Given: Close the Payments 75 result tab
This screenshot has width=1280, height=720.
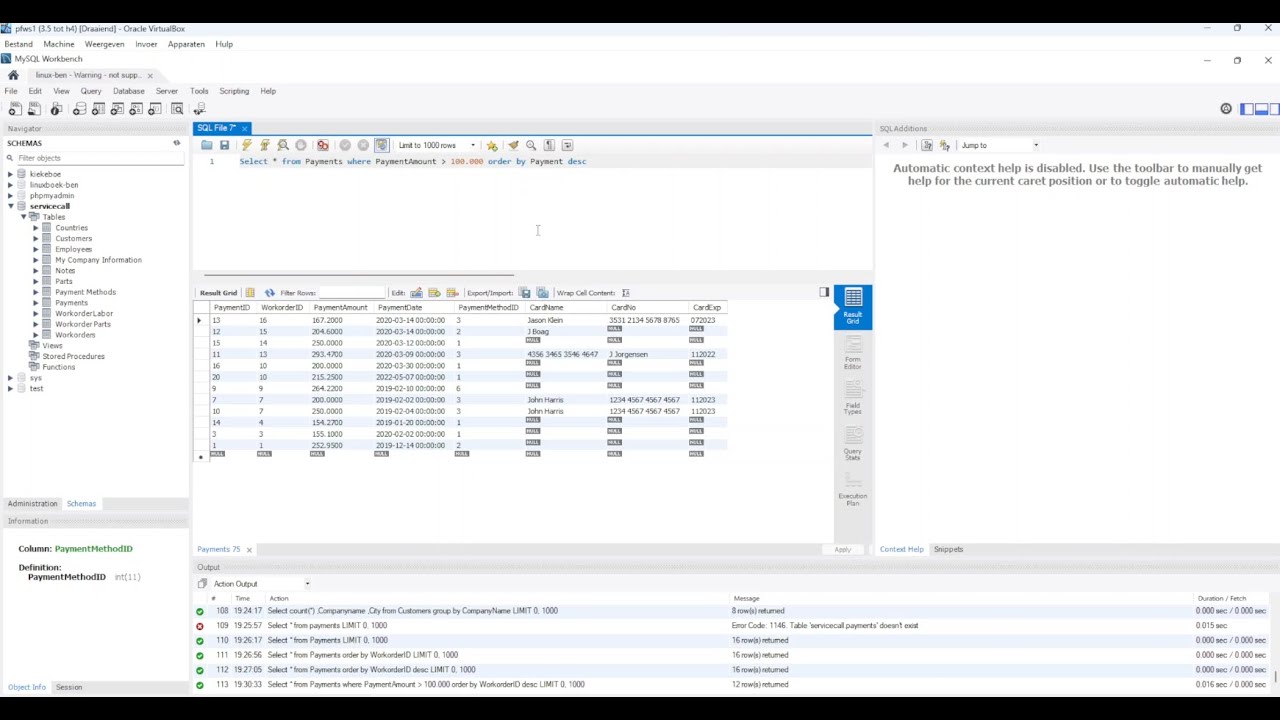Looking at the screenshot, I should tap(249, 550).
